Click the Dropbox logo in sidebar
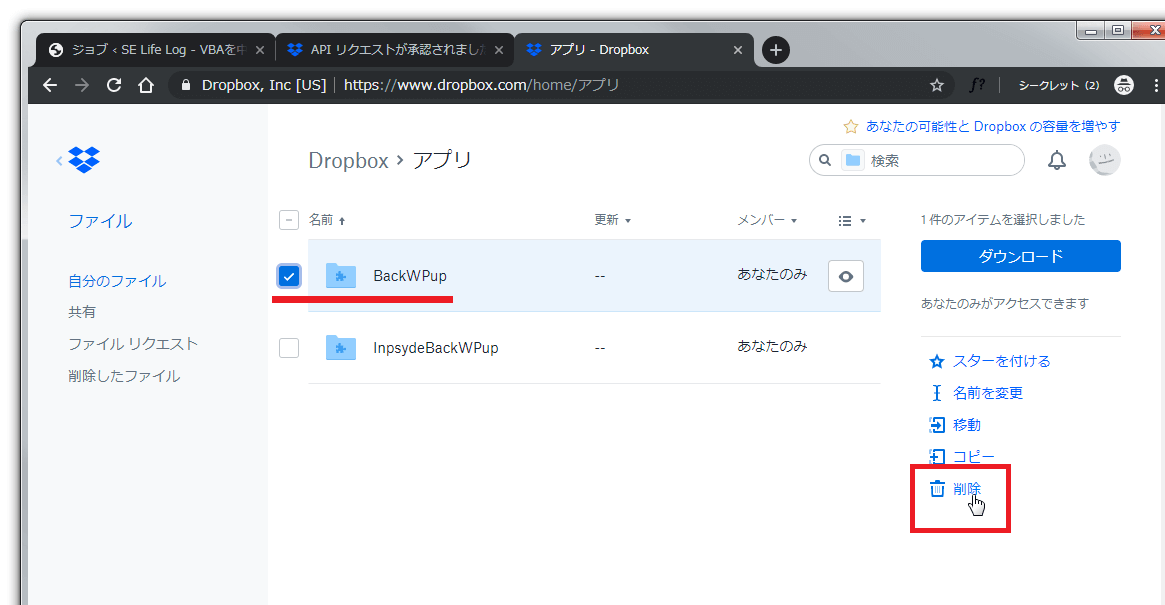Viewport: 1165px width, 605px height. coord(84,160)
